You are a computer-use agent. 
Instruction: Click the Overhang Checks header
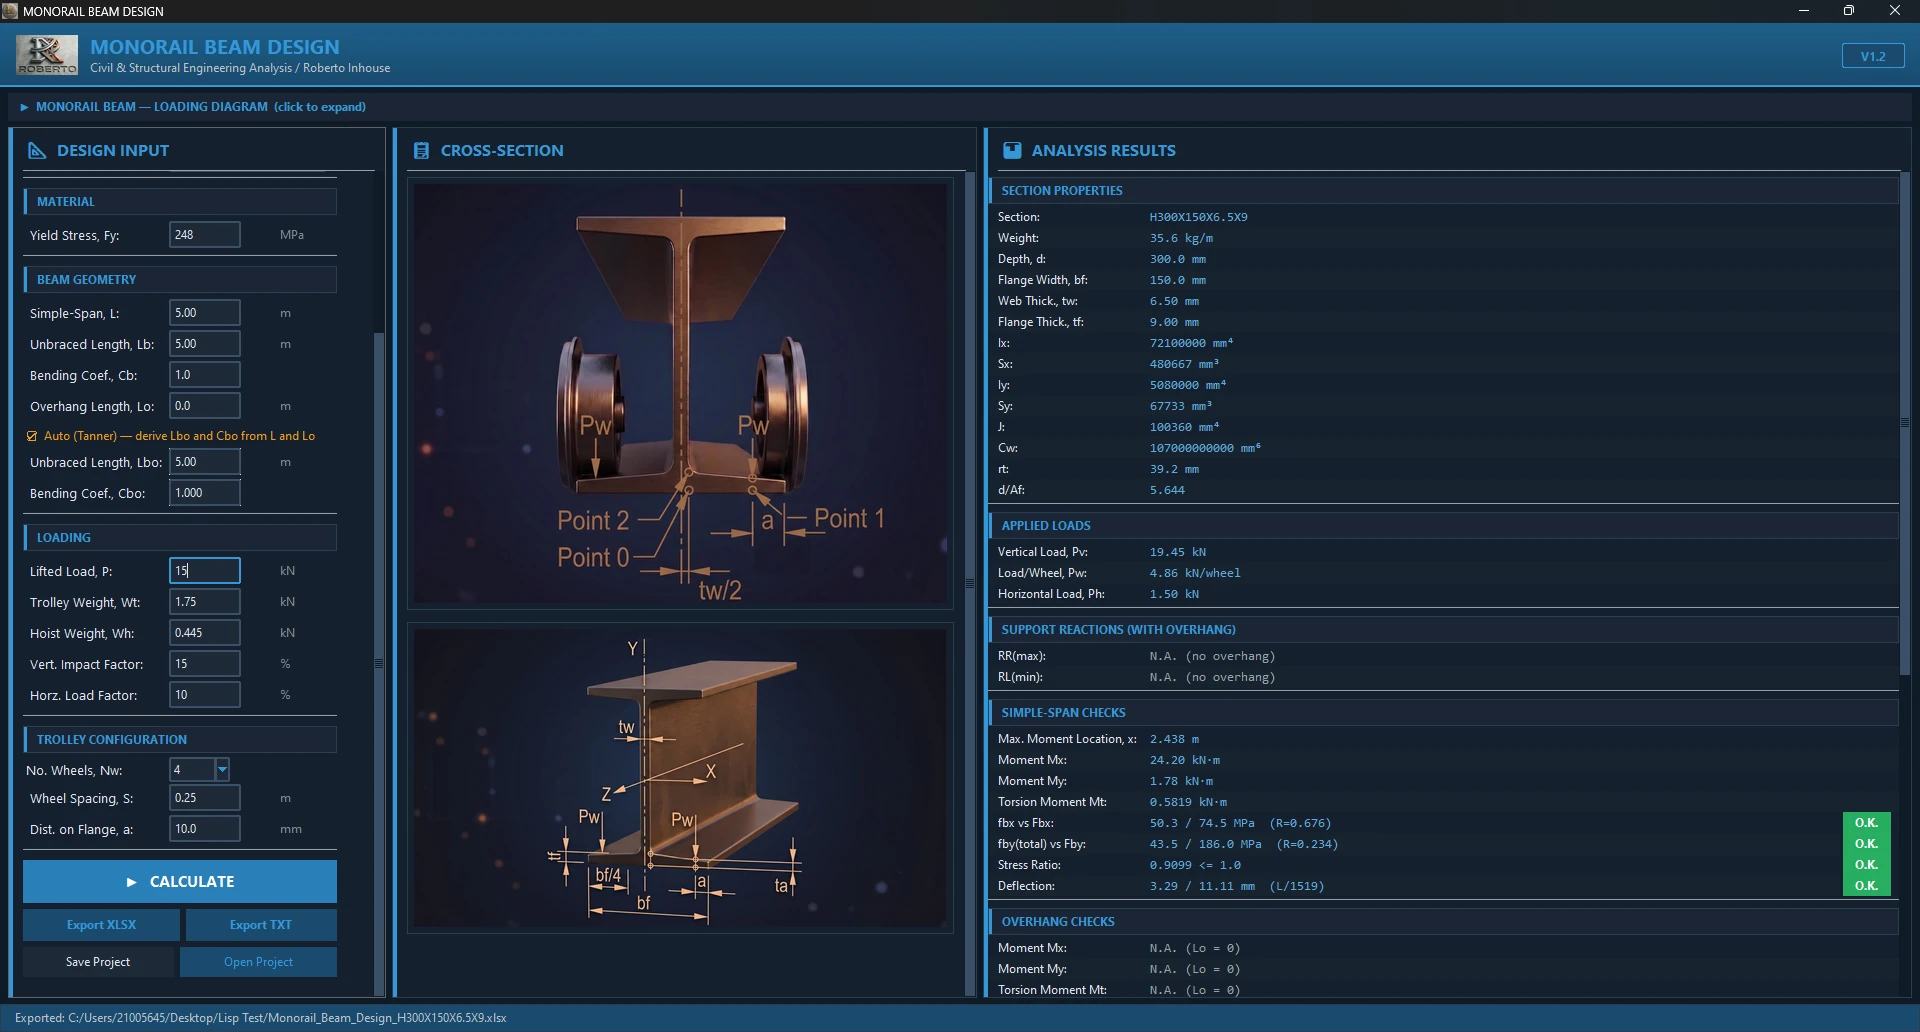(x=1443, y=921)
